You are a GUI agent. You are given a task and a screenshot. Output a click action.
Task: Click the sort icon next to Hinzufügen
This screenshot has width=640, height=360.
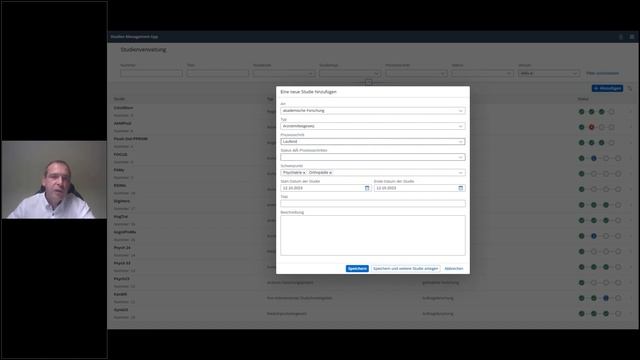630,88
